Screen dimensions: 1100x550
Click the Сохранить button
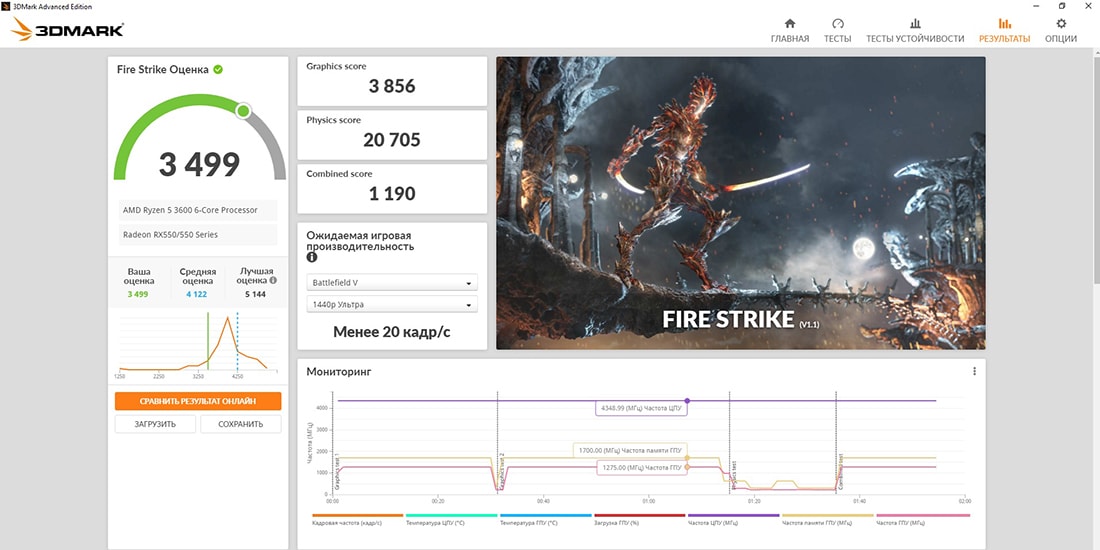click(x=241, y=424)
